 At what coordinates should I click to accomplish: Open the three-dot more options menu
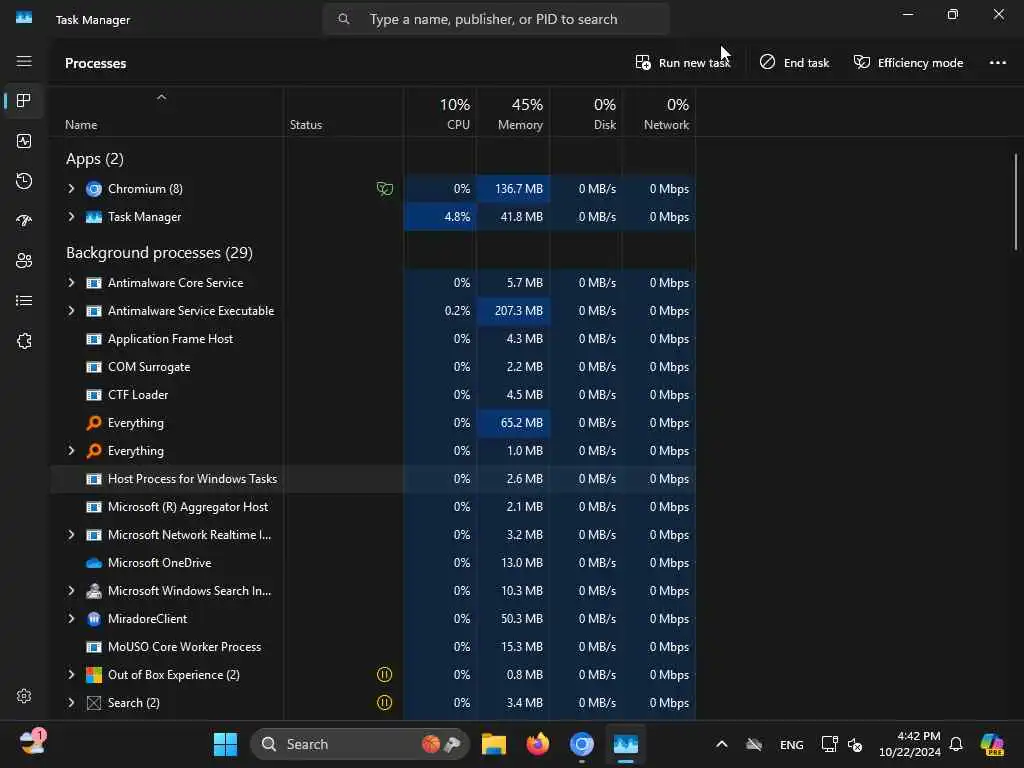(x=998, y=63)
